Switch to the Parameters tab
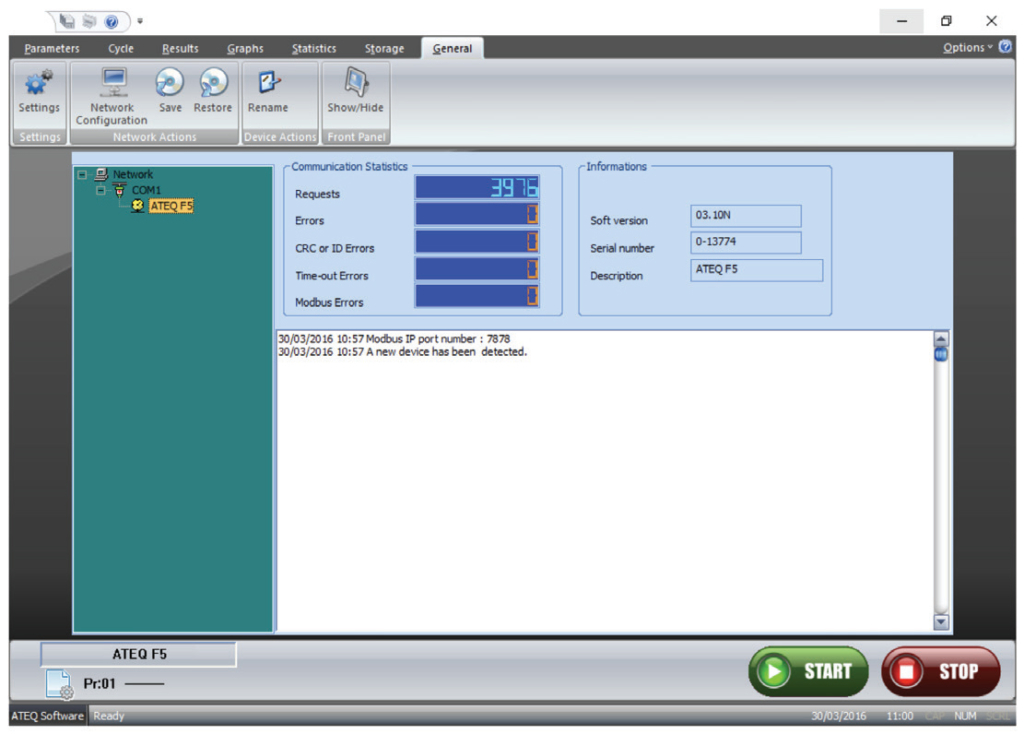This screenshot has height=734, width=1024. (52, 48)
